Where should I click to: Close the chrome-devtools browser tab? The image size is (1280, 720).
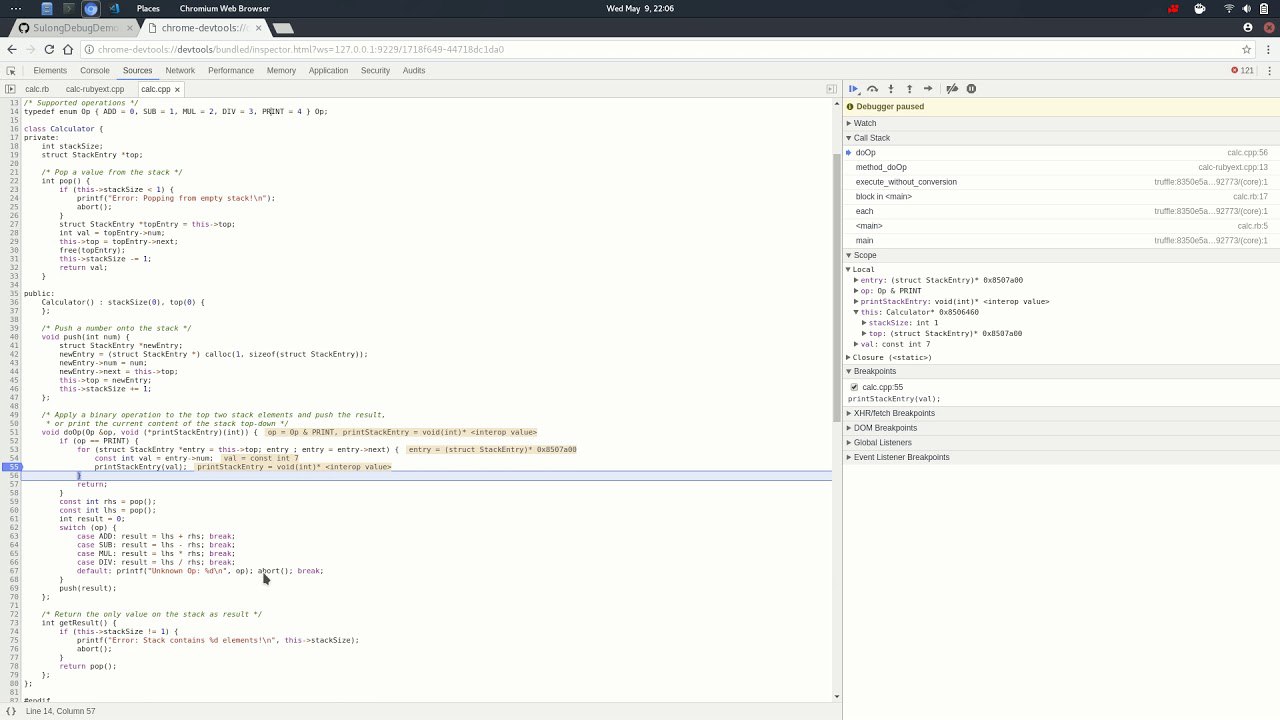[x=258, y=28]
